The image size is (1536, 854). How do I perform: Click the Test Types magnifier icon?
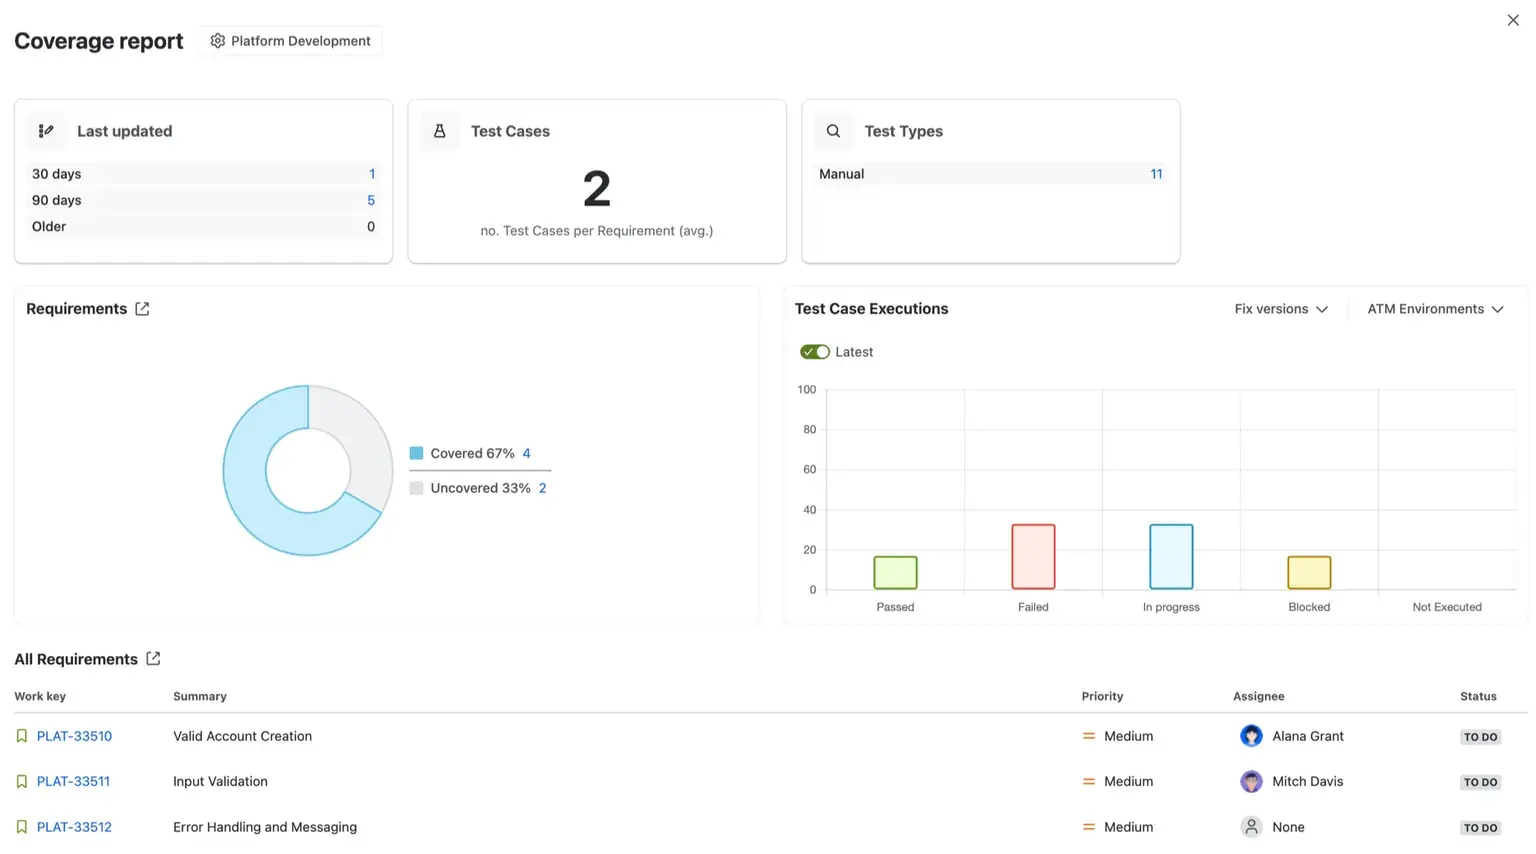tap(833, 131)
